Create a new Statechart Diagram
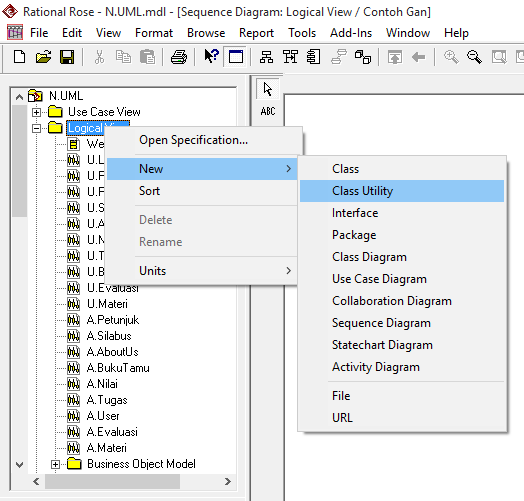Screen dimensions: 524x501 click(x=402, y=345)
